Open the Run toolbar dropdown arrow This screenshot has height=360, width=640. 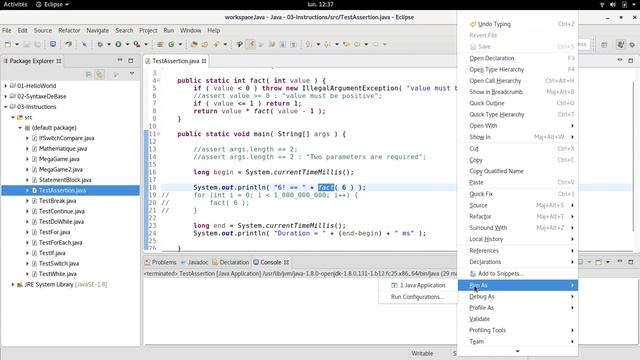pyautogui.click(x=127, y=44)
